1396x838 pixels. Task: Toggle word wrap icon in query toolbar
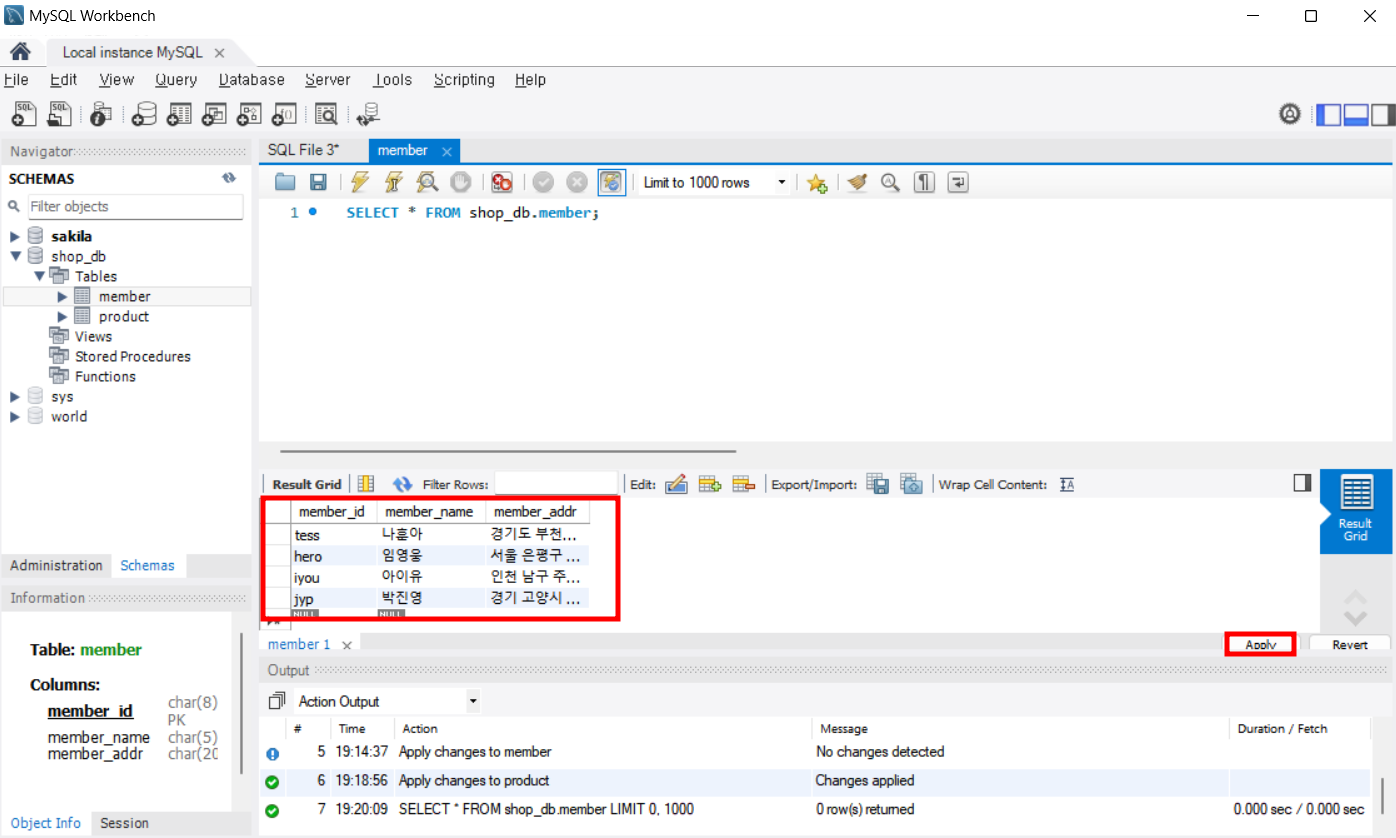pos(958,182)
